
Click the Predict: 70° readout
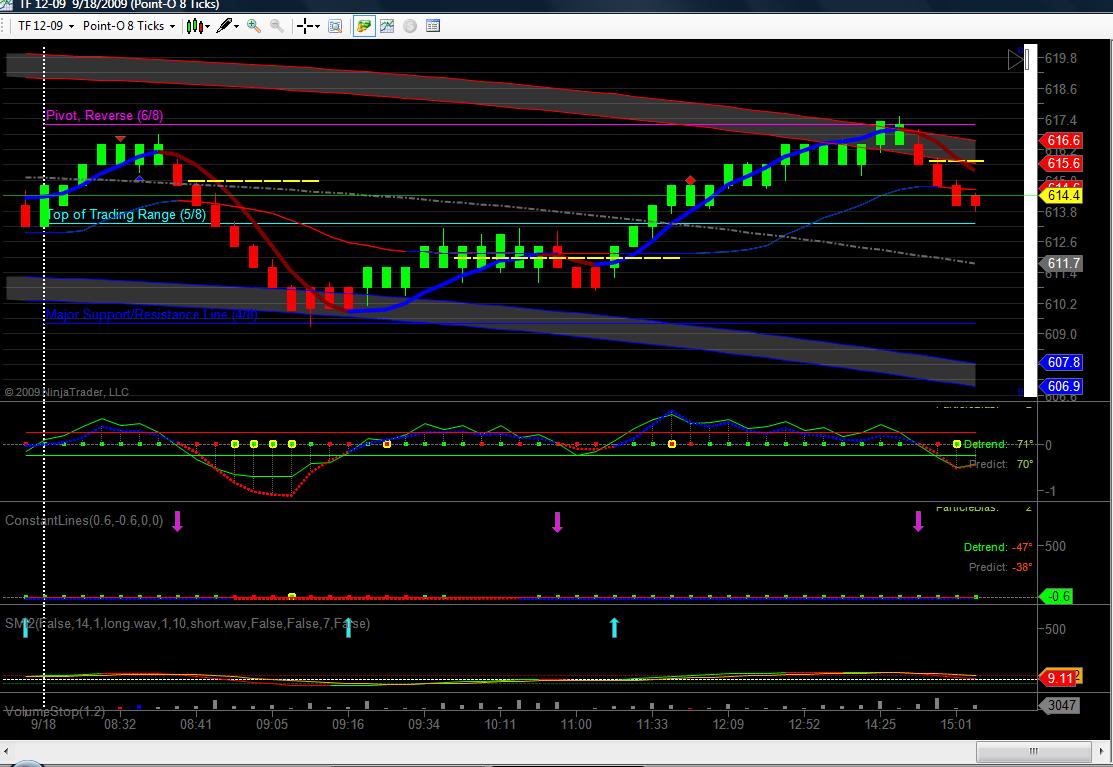pos(1001,464)
